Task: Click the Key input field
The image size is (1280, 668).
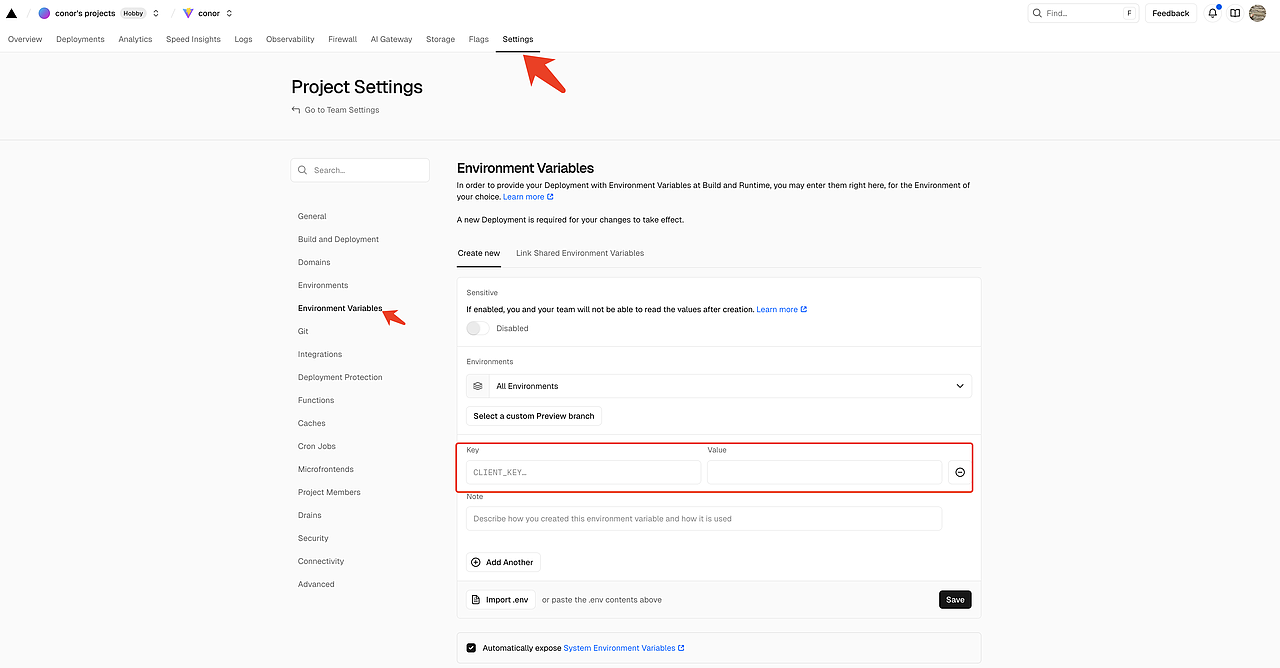Action: (x=583, y=472)
